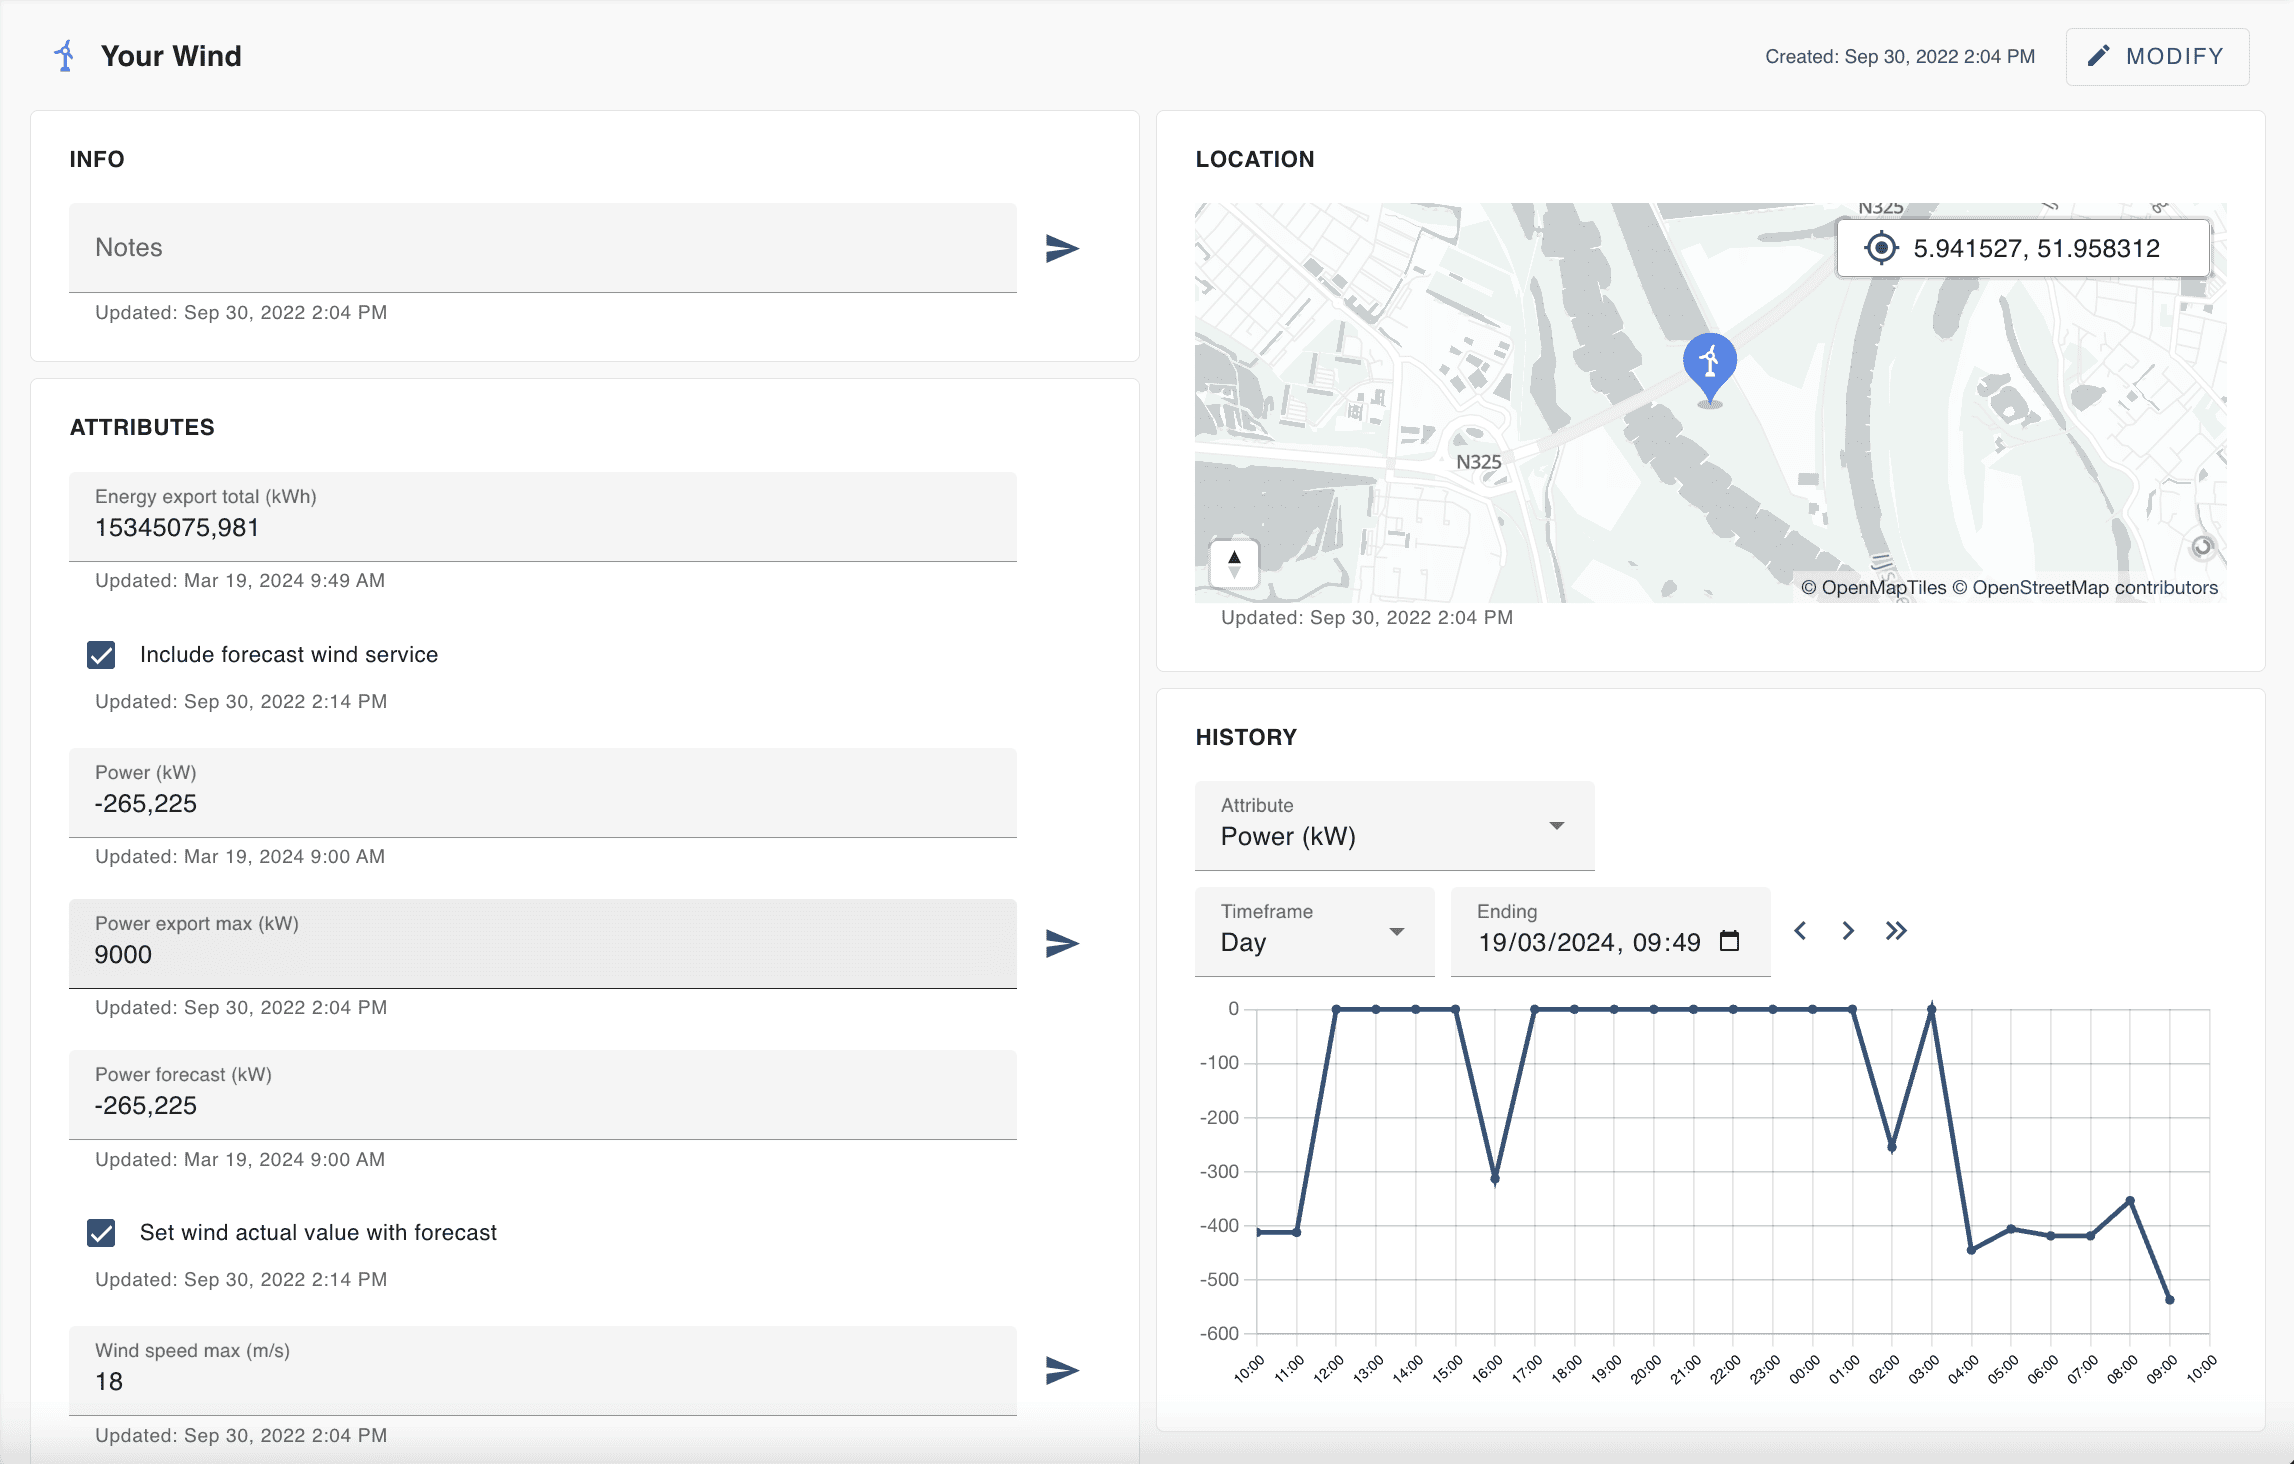Uncheck Include forecast wind service
The height and width of the screenshot is (1464, 2294).
pyautogui.click(x=101, y=655)
